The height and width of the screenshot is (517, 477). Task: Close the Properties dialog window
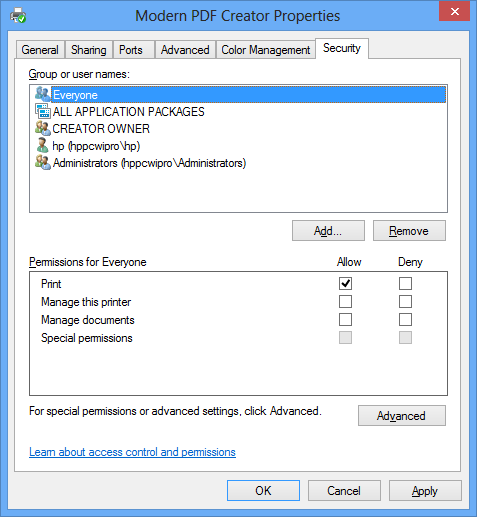pyautogui.click(x=454, y=12)
